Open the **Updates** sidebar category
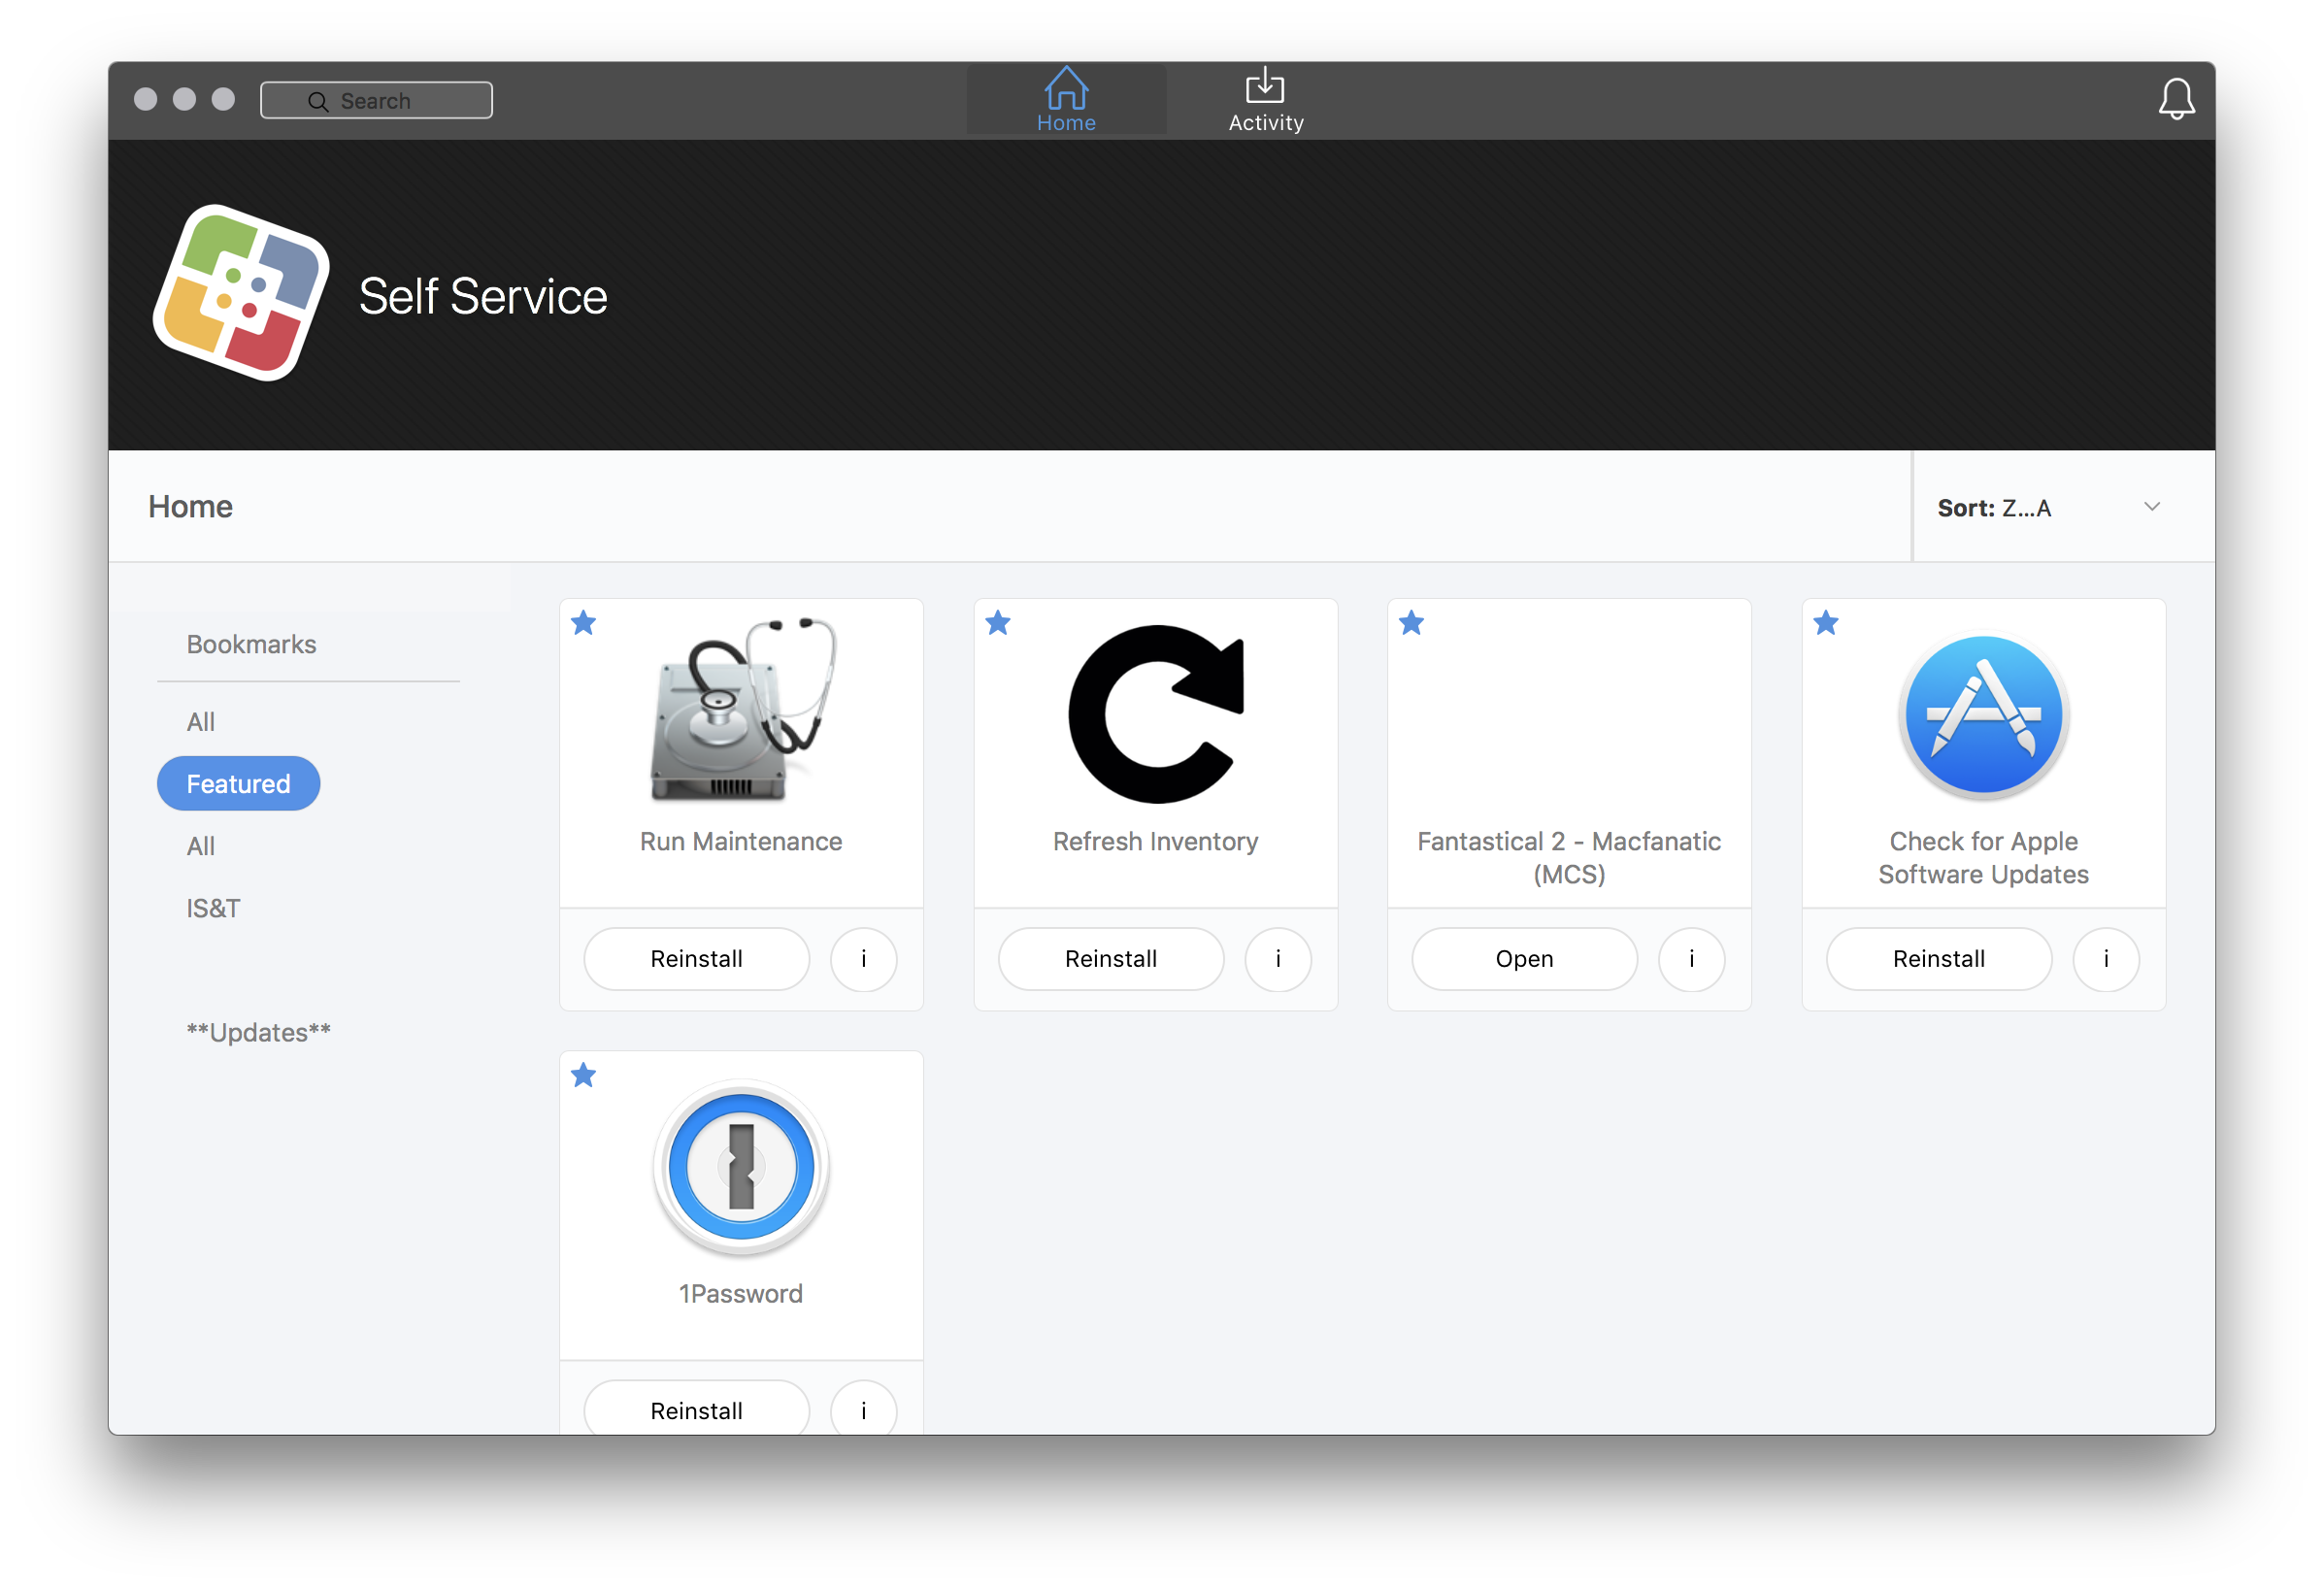Image resolution: width=2324 pixels, height=1590 pixels. point(258,1032)
